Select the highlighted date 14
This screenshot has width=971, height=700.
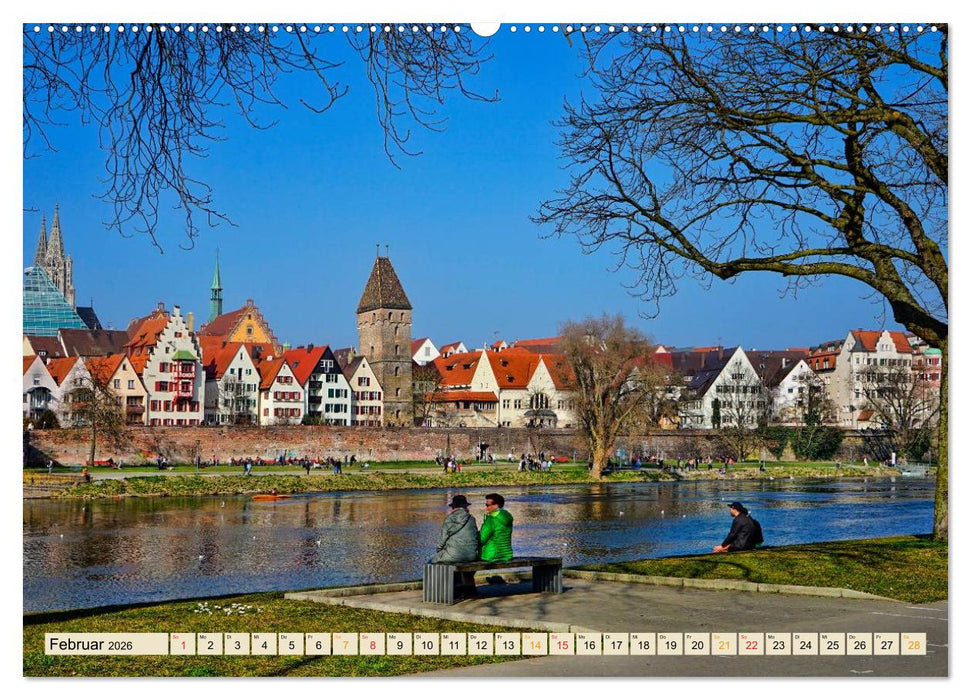537,646
